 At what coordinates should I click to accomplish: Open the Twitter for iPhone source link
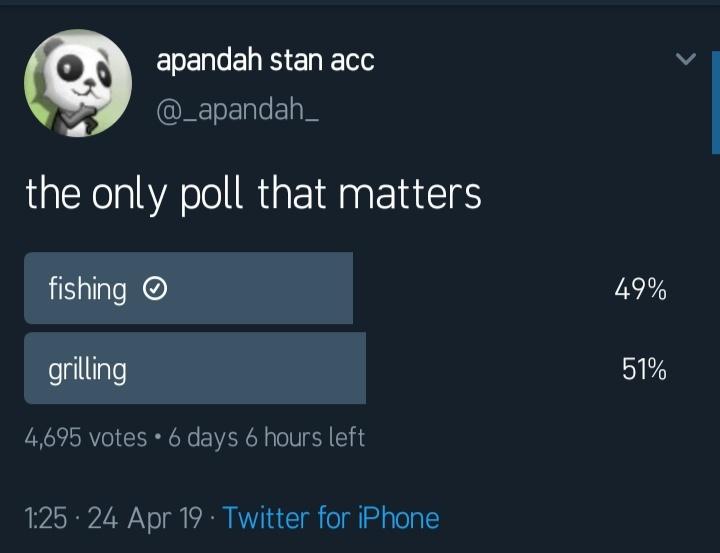(x=331, y=517)
